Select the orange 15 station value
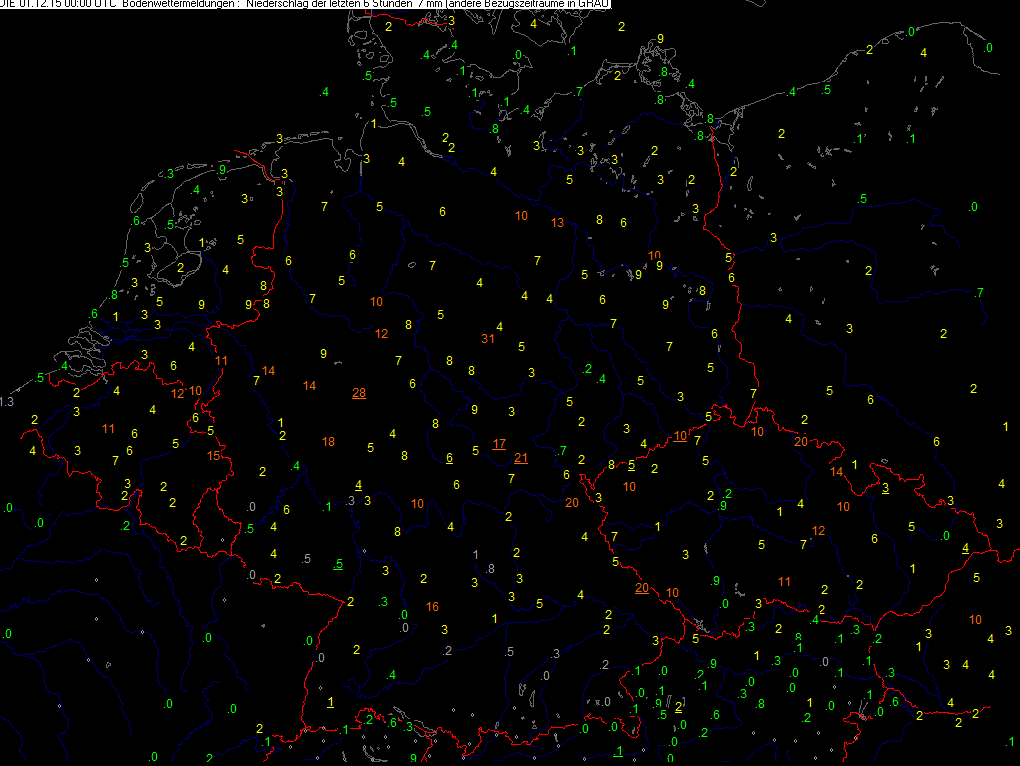The image size is (1020, 766). 213,456
